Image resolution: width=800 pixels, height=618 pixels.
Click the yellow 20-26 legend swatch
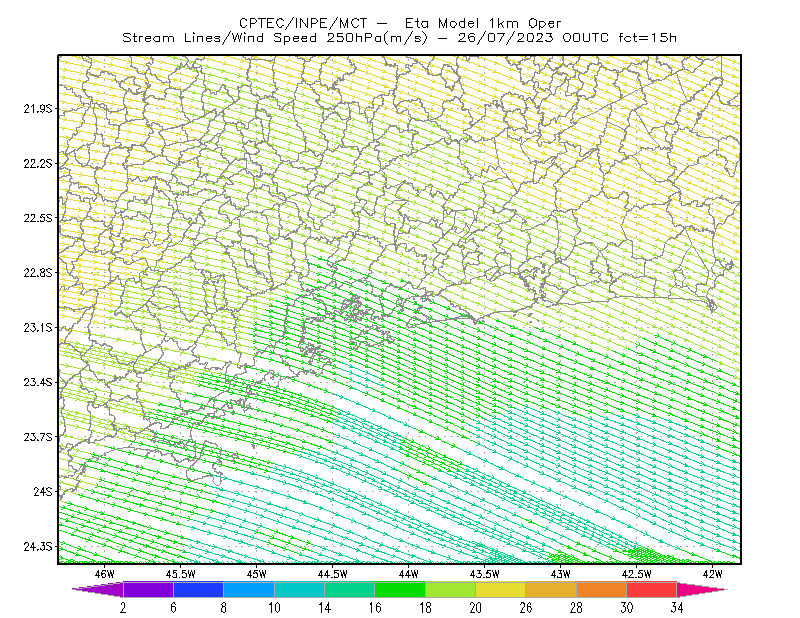point(501,589)
